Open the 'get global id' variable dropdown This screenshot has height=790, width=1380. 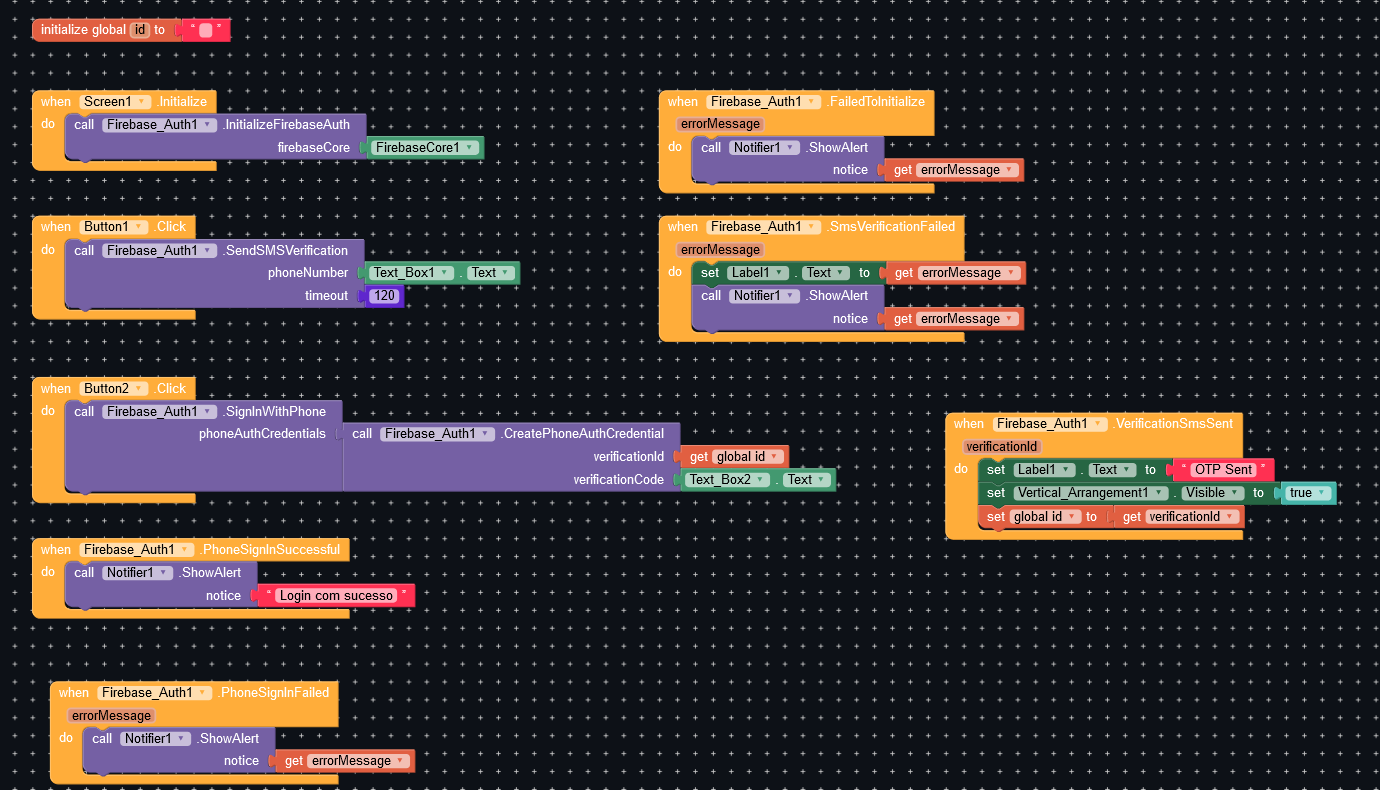point(747,457)
